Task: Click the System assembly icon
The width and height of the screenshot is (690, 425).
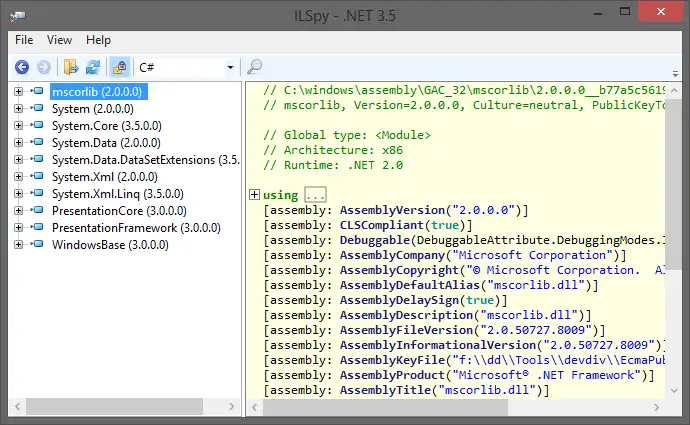Action: click(37, 108)
